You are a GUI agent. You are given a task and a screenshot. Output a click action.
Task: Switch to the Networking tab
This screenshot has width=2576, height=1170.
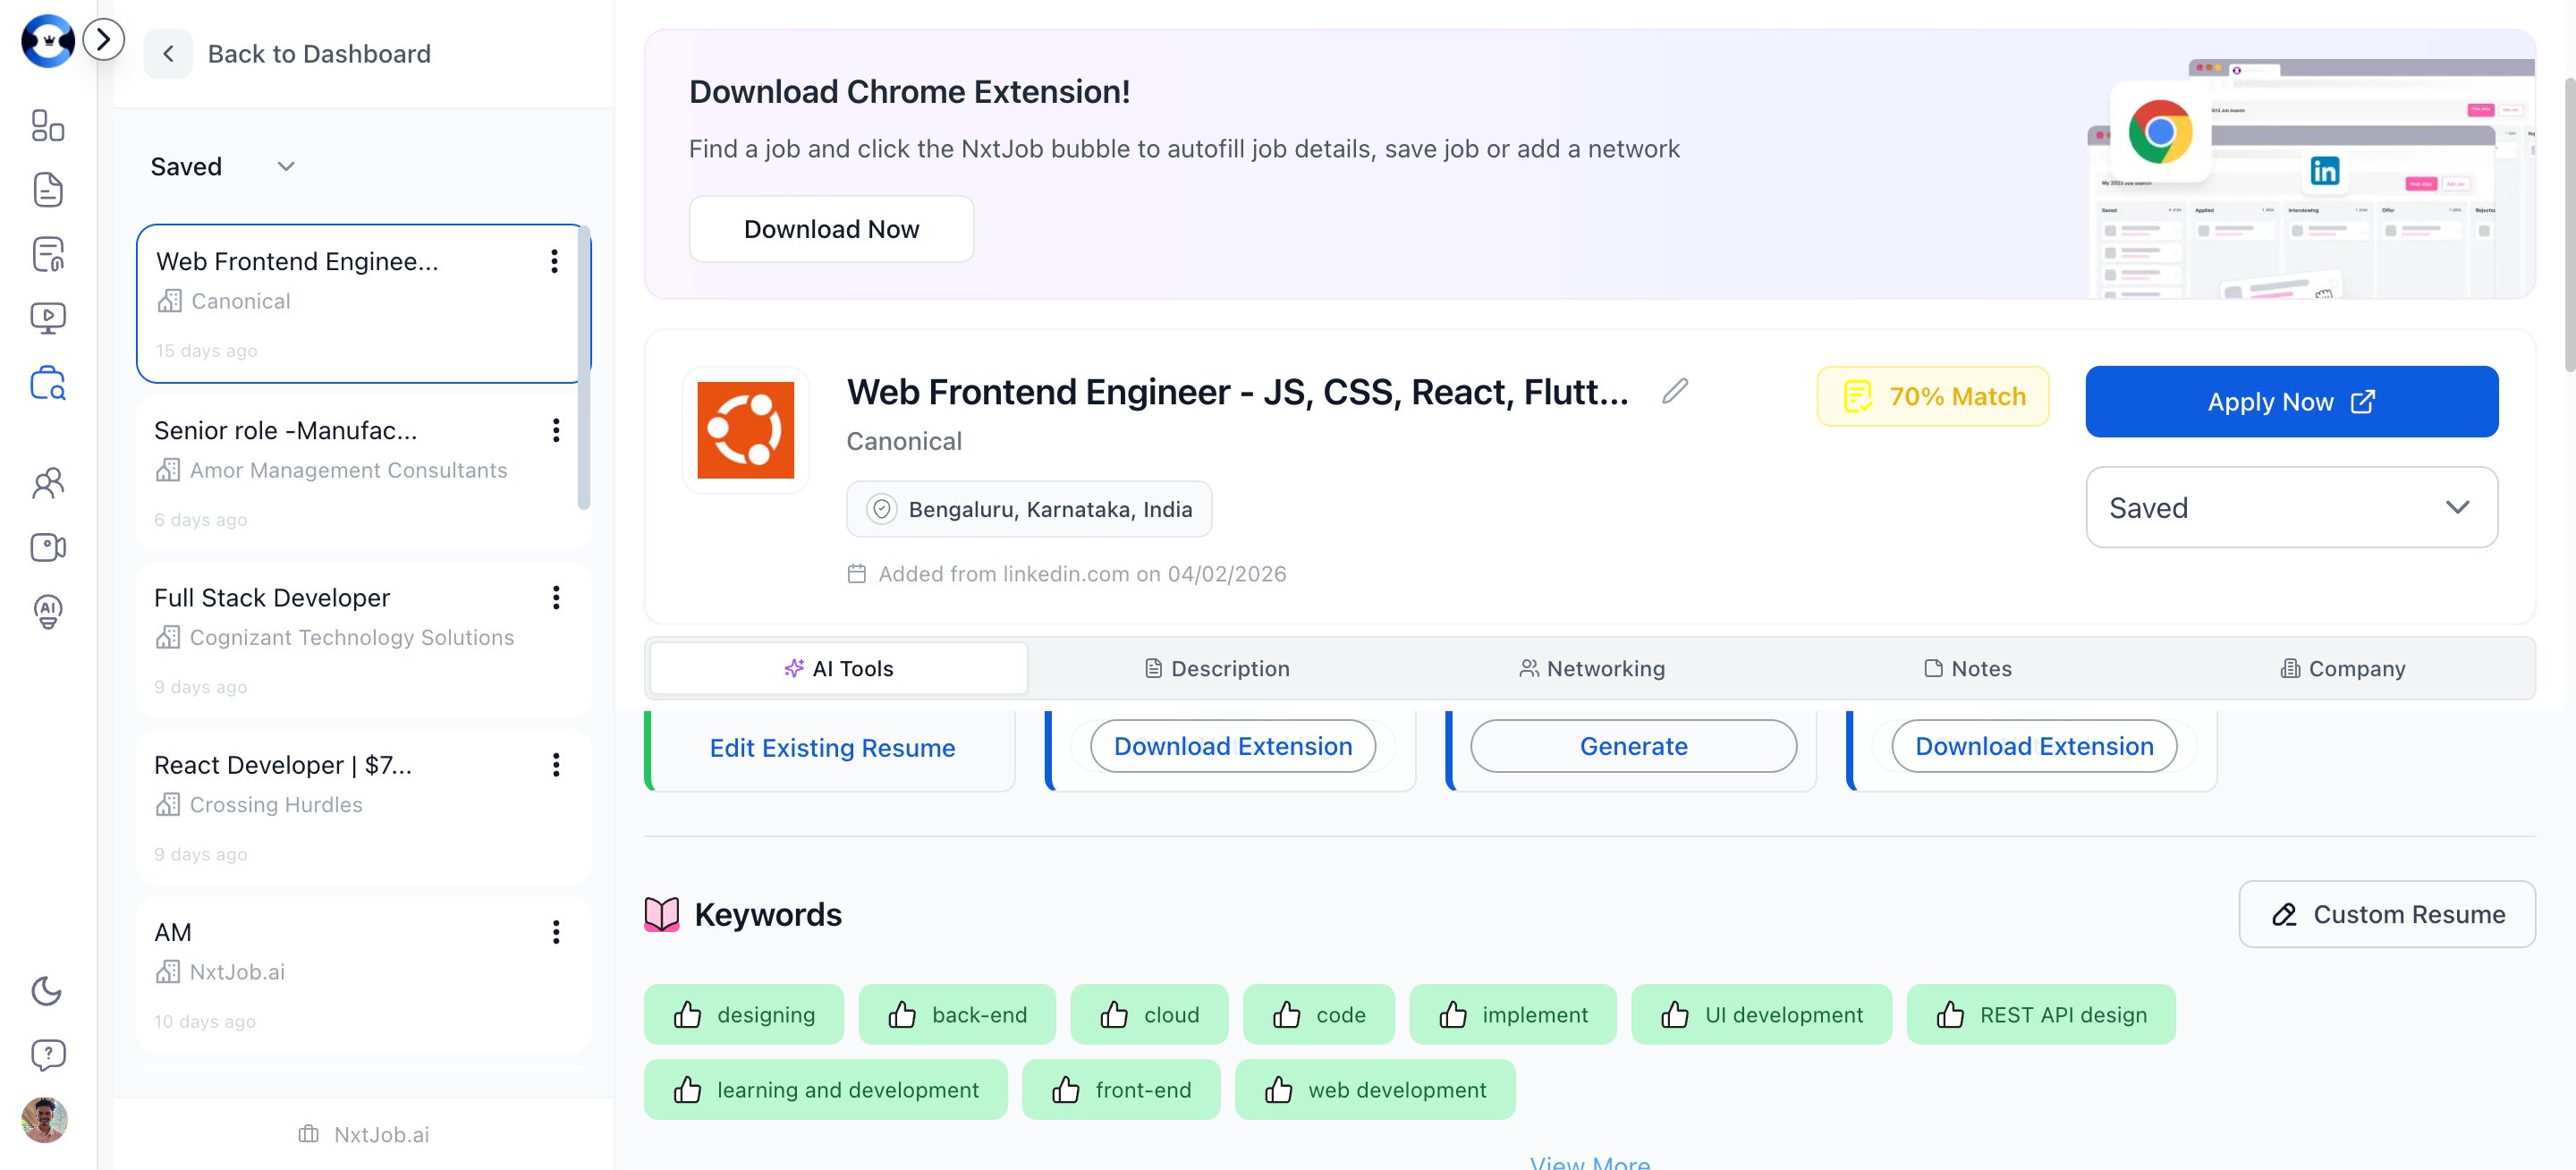click(1592, 669)
